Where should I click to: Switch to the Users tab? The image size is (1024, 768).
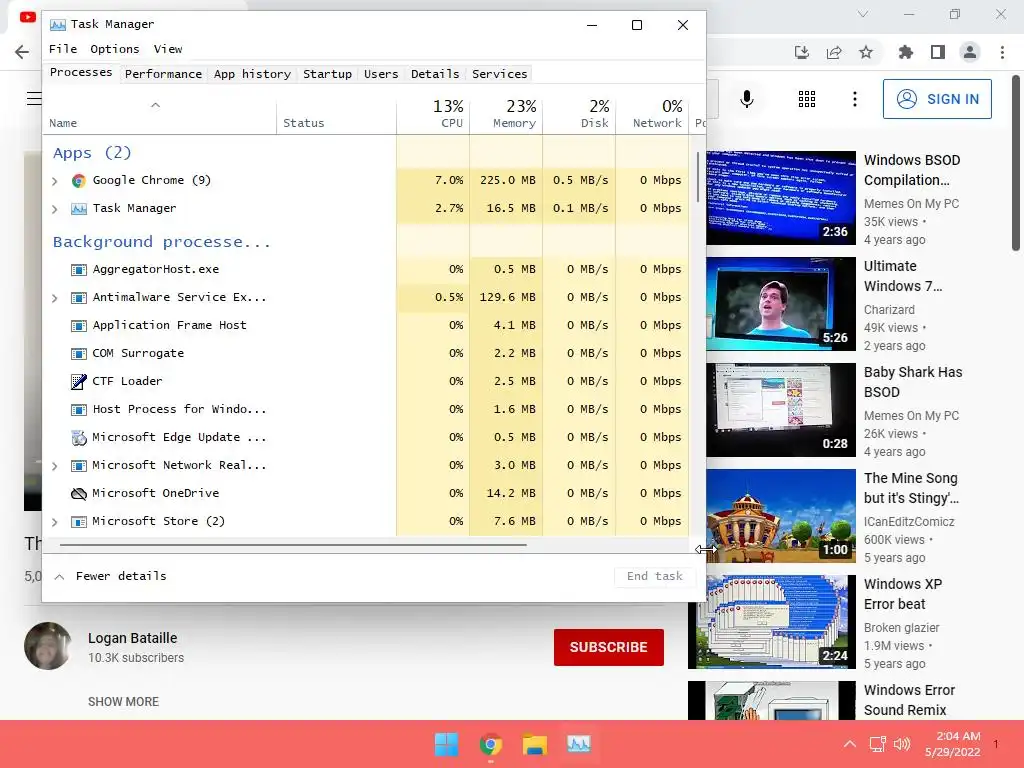click(x=381, y=74)
